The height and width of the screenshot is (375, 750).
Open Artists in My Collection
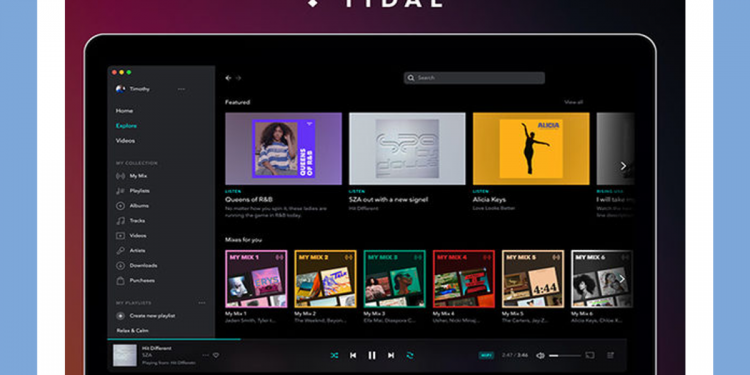pos(131,251)
